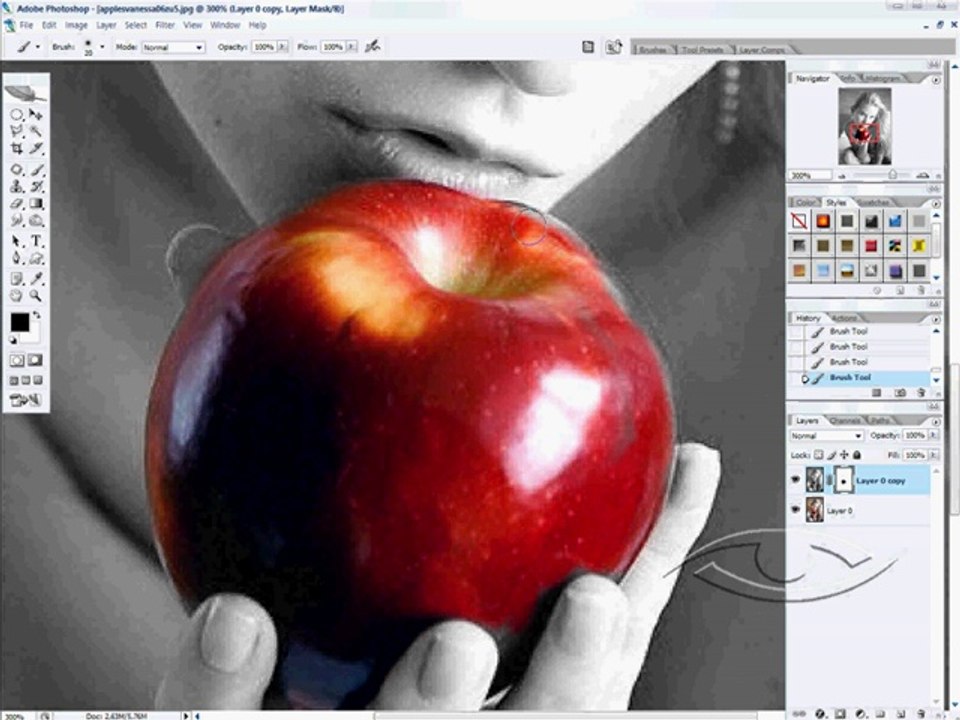Select the Gradient tool
Viewport: 960px width, 720px height.
coord(36,204)
